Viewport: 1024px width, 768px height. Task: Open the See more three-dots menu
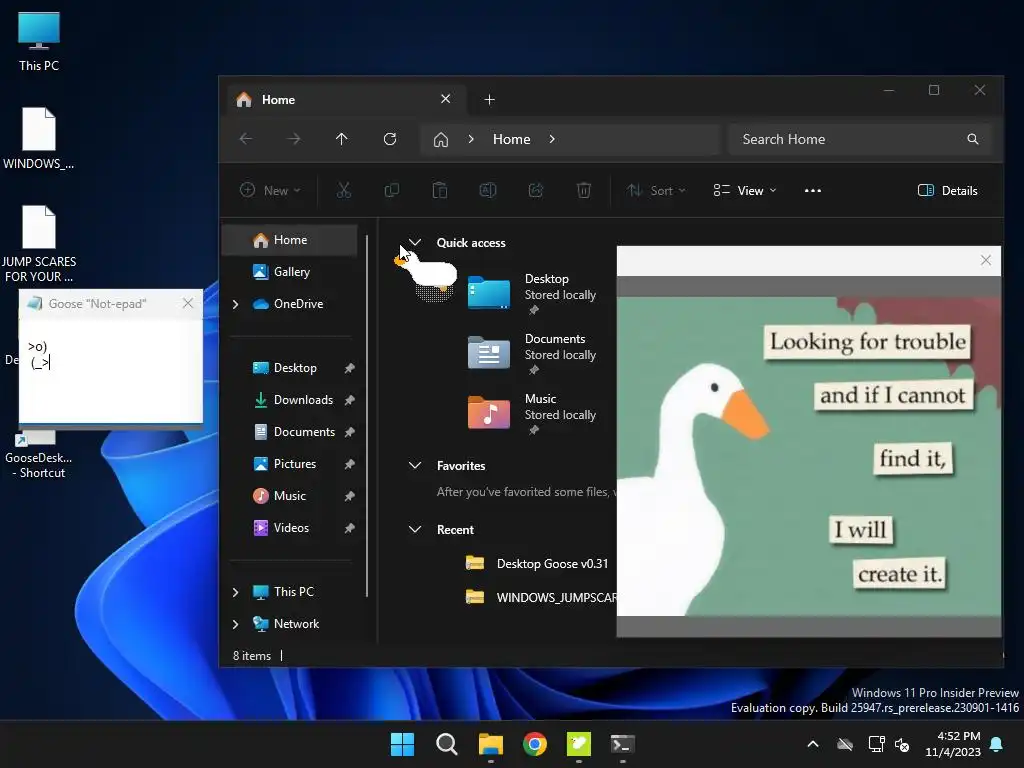pyautogui.click(x=812, y=190)
